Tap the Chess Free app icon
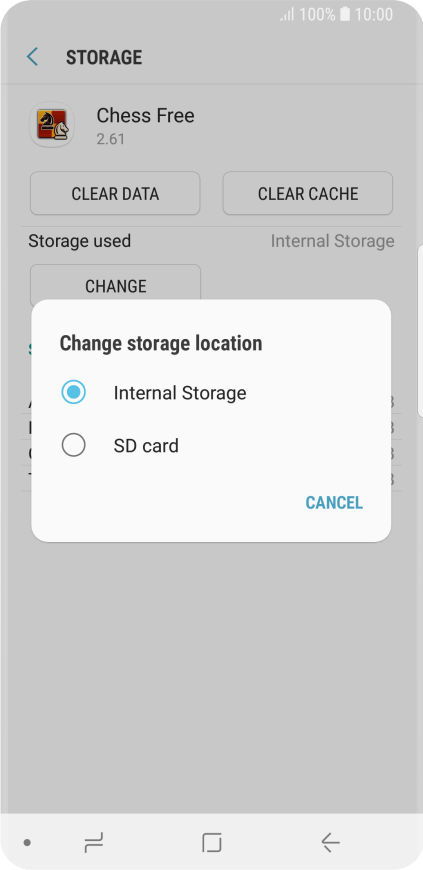Screen dimensions: 423x870 pos(52,125)
